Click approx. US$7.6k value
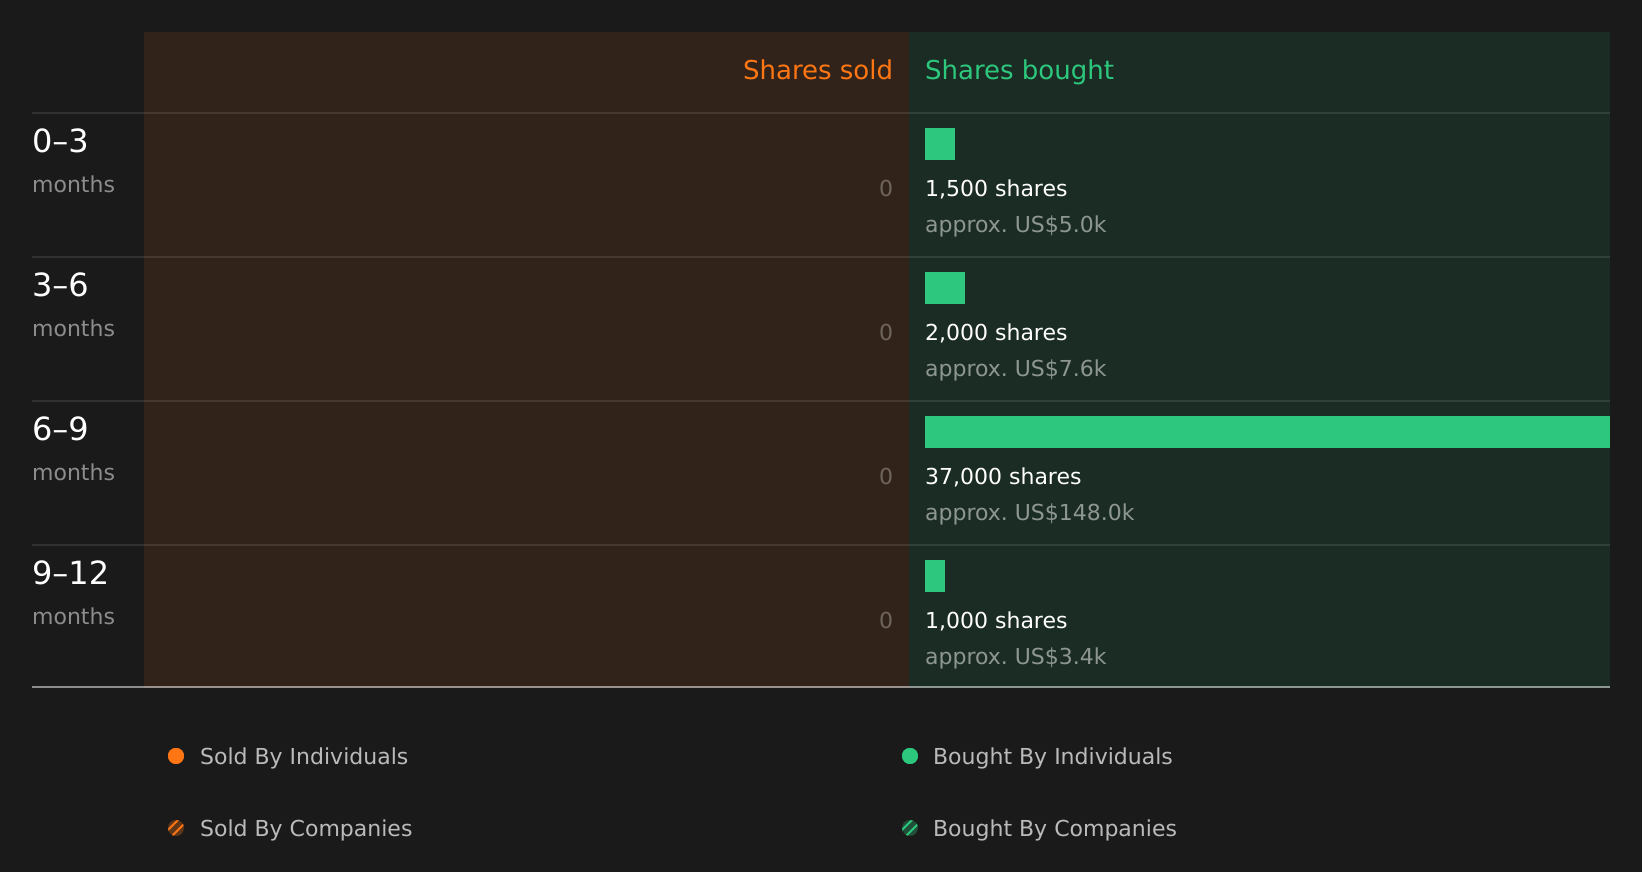 1016,369
